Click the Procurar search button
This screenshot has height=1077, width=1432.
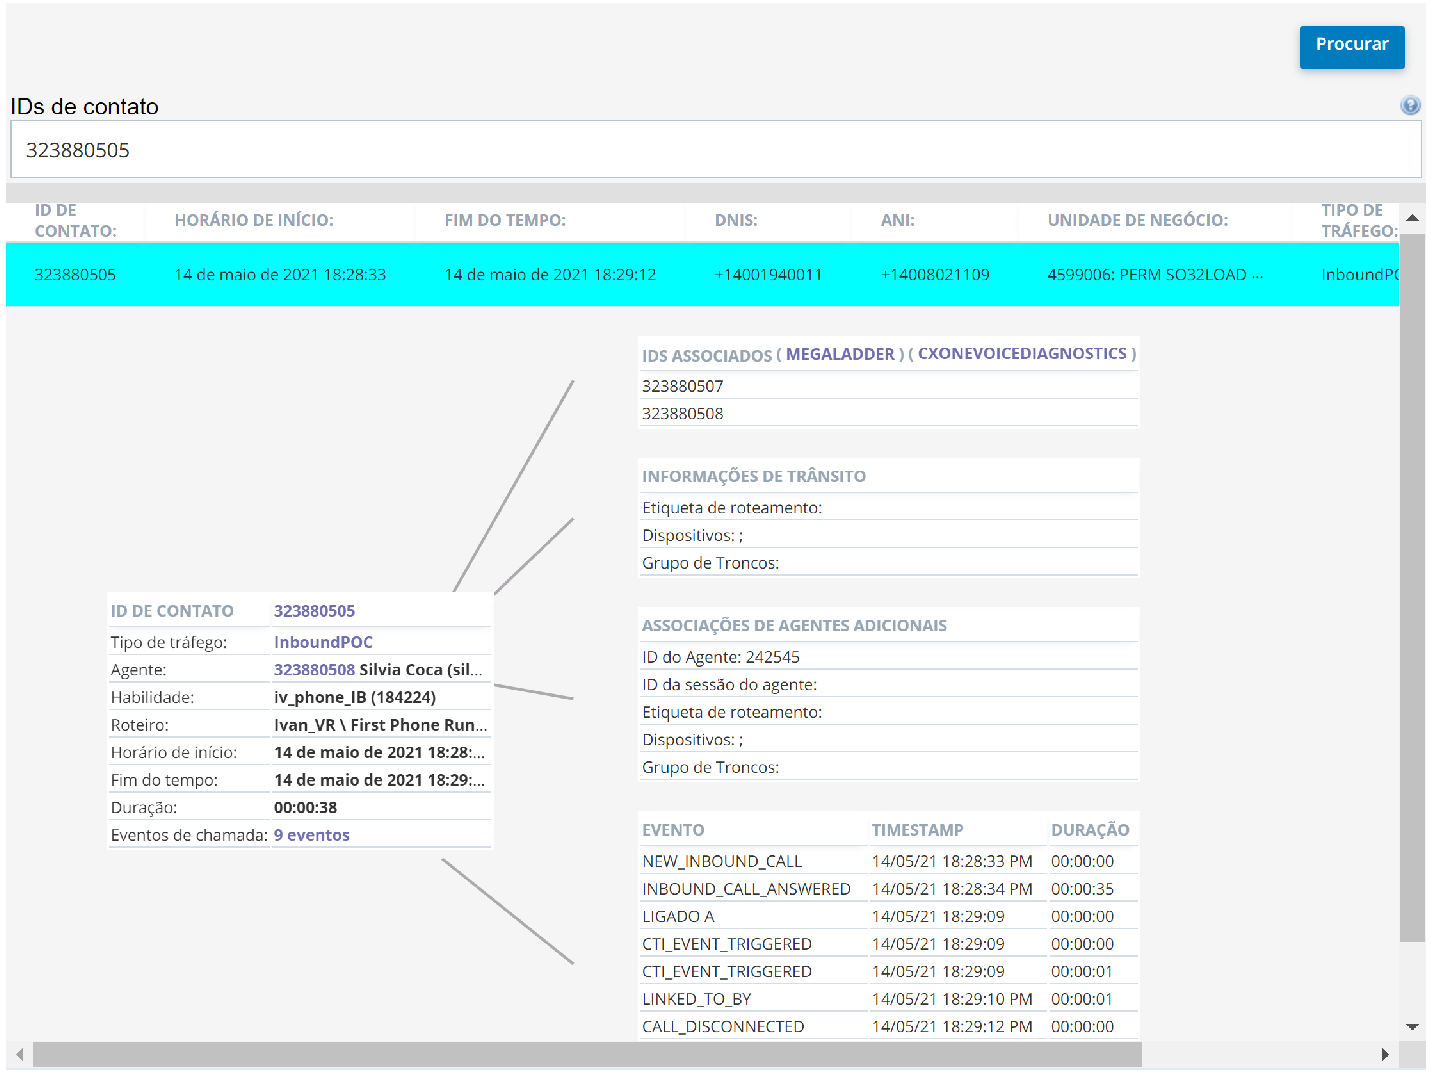(1352, 47)
